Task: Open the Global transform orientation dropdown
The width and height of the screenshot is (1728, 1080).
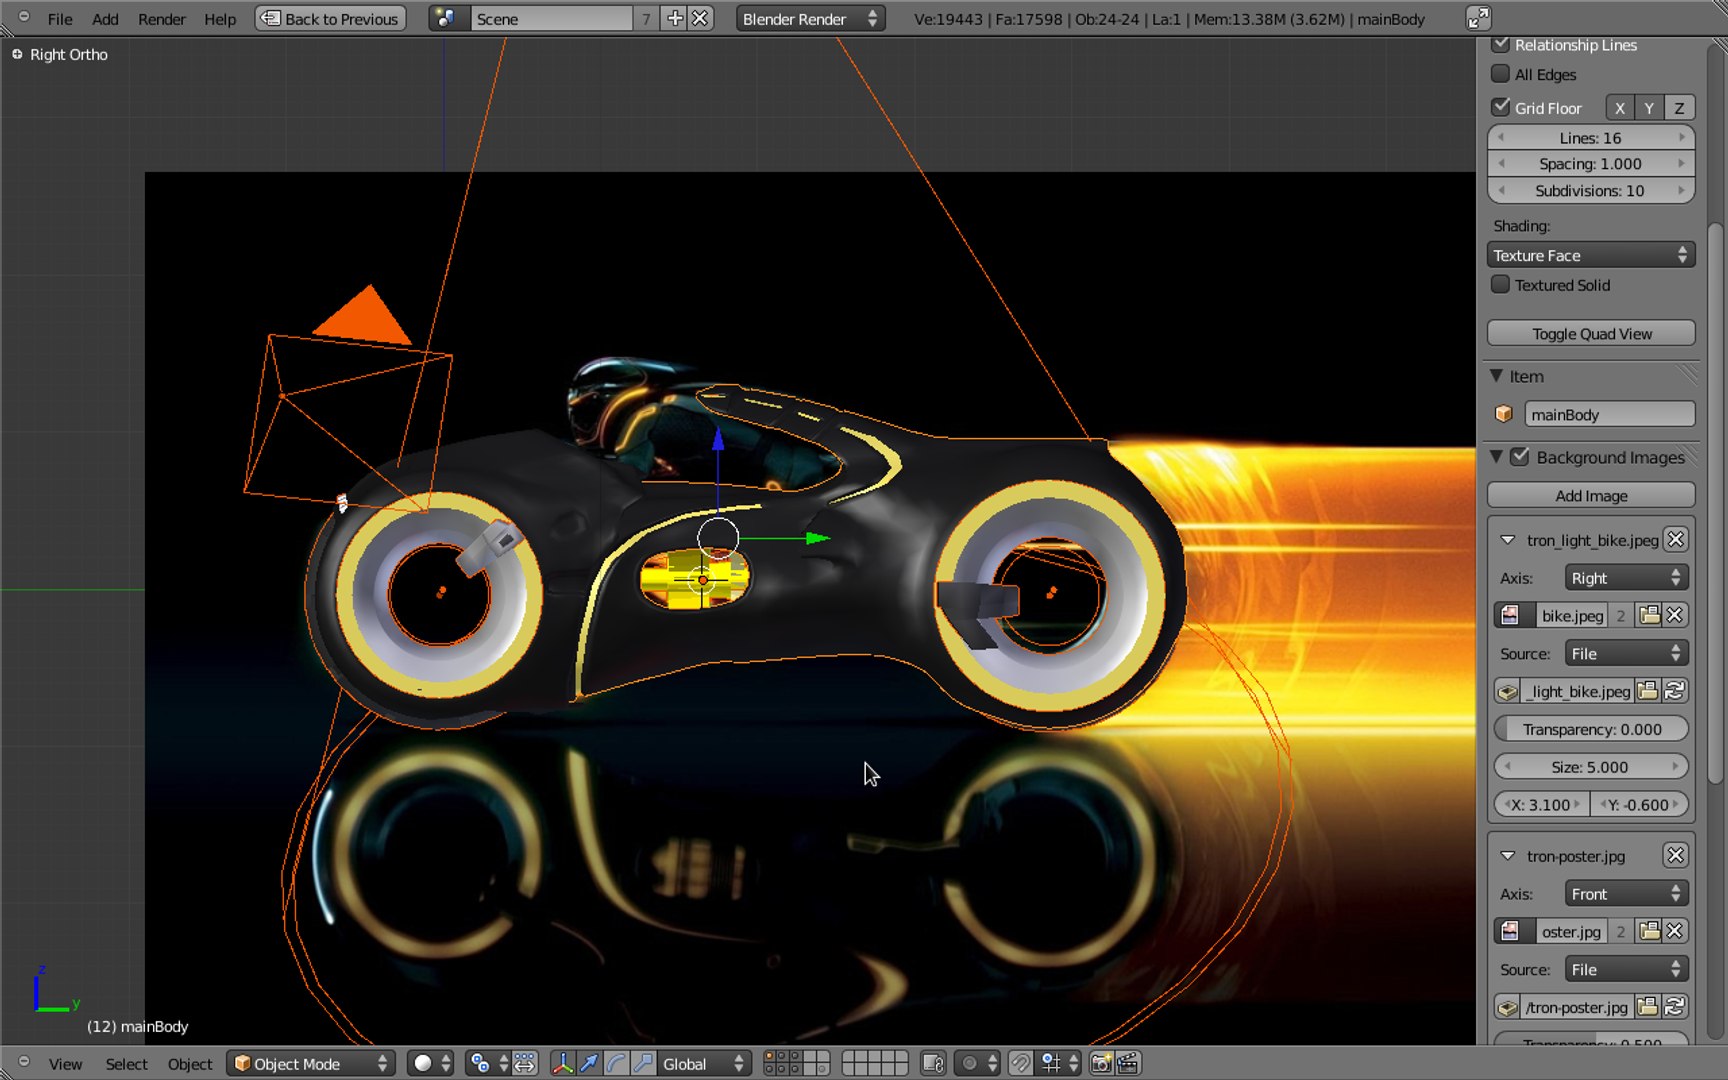Action: point(703,1063)
